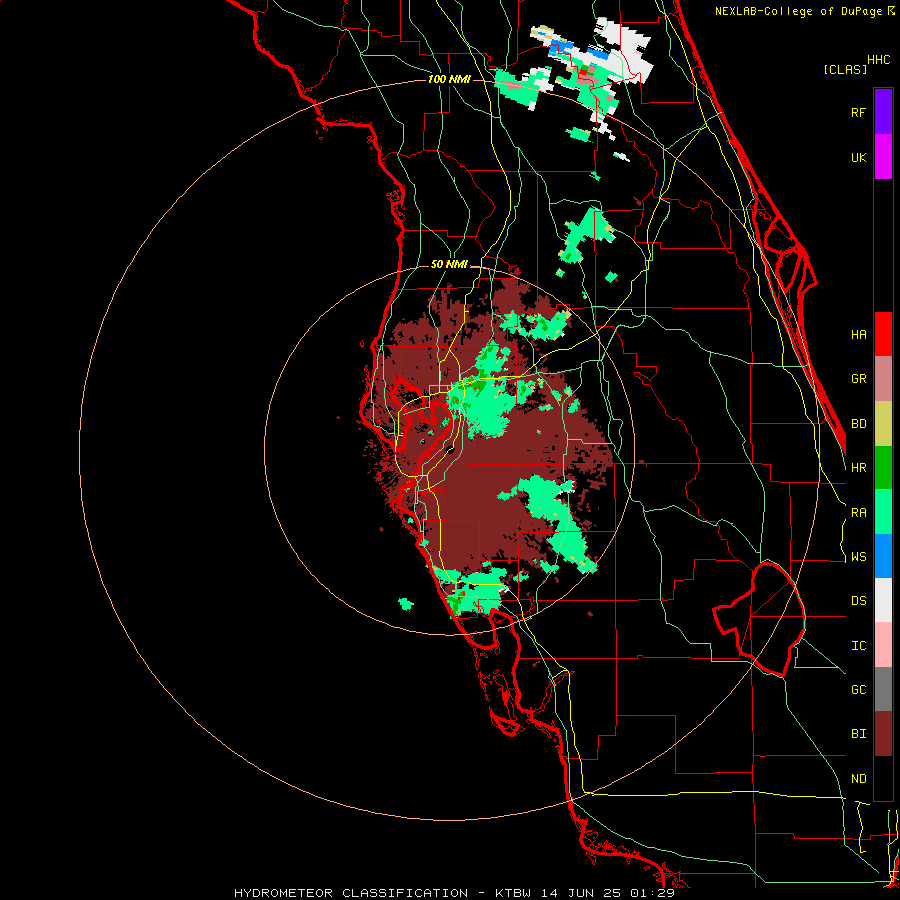Click the brown BI legend color swatch
This screenshot has width=900, height=900.
point(883,734)
